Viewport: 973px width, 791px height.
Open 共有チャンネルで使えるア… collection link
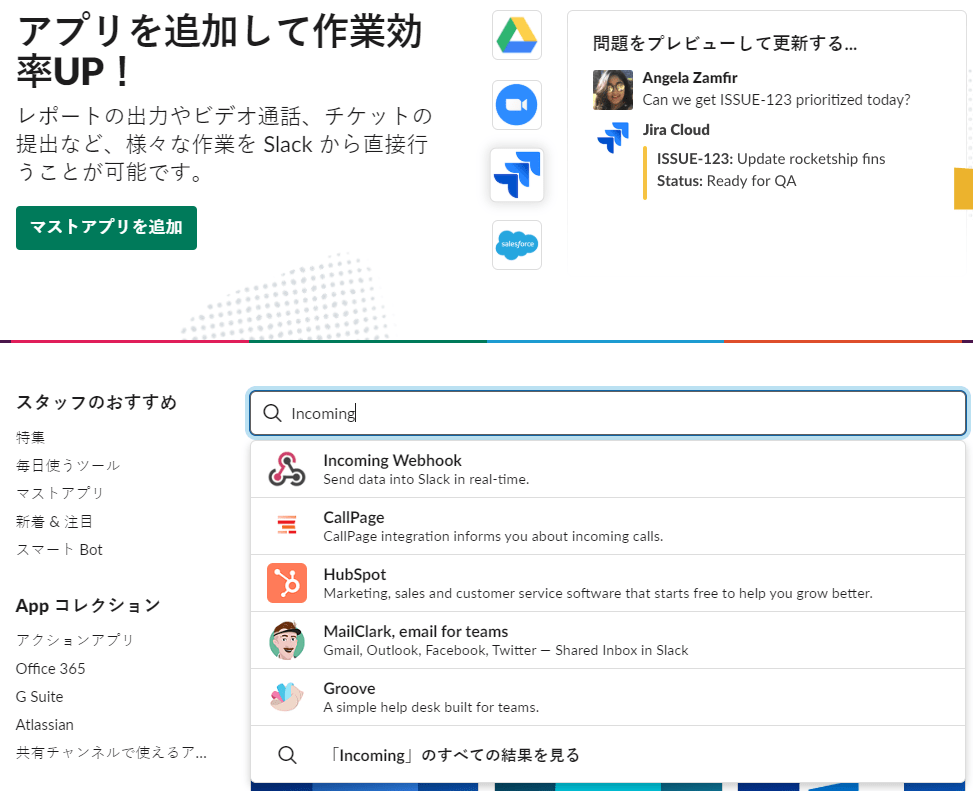point(111,753)
